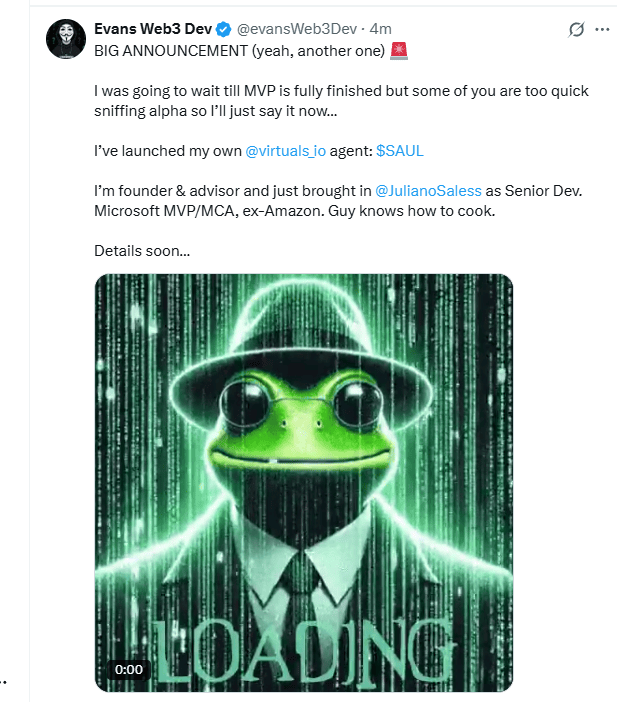Visit the @evansWeb3Dev handle
The image size is (617, 702).
tap(296, 30)
